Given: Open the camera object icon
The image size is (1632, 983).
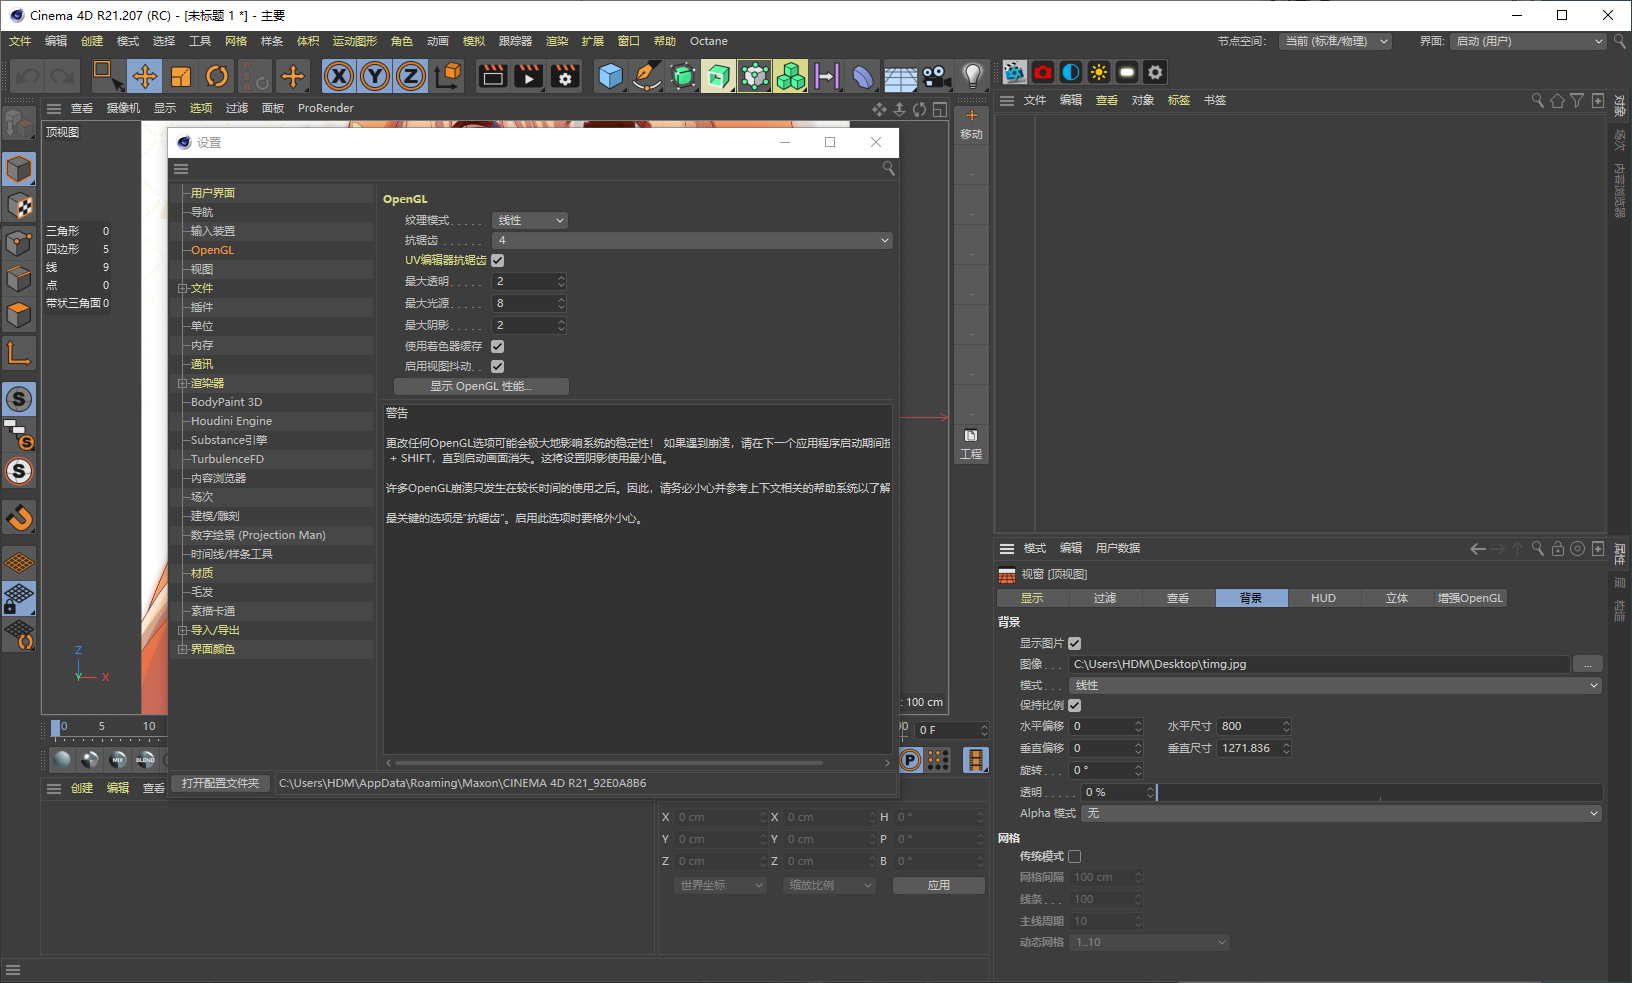Looking at the screenshot, I should 936,76.
